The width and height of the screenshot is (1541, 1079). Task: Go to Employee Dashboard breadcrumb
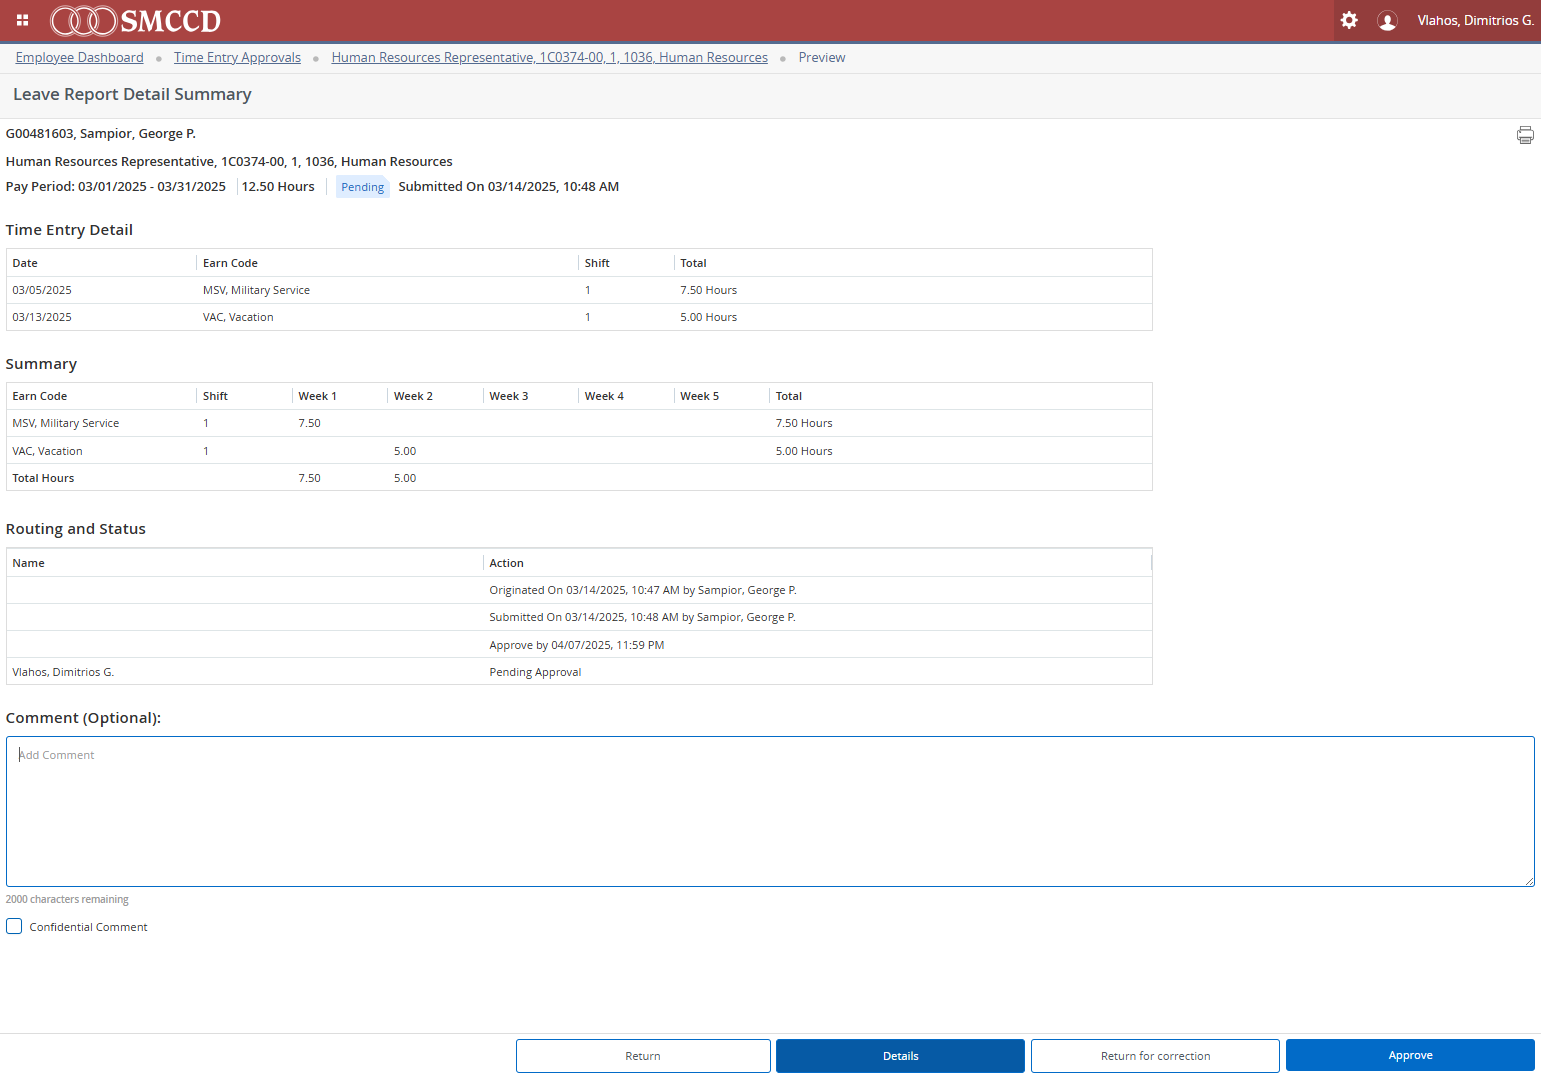pyautogui.click(x=80, y=57)
